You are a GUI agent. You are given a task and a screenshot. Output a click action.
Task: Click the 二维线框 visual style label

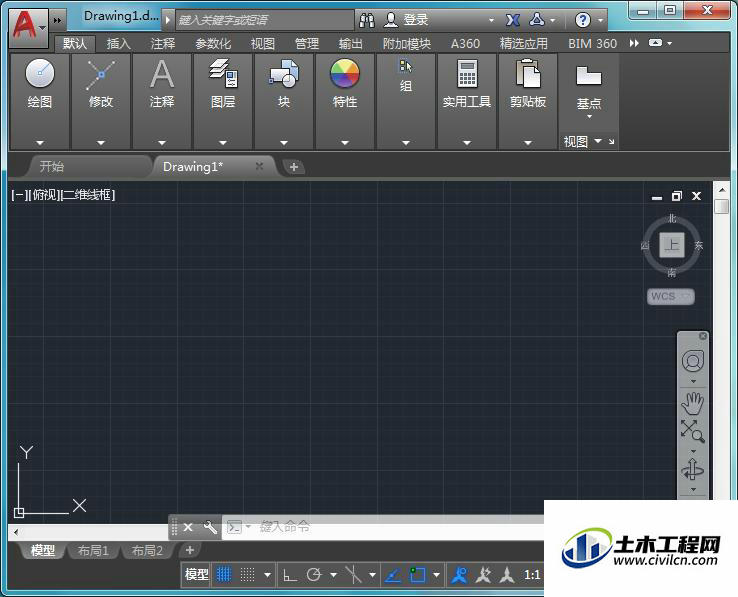point(88,194)
